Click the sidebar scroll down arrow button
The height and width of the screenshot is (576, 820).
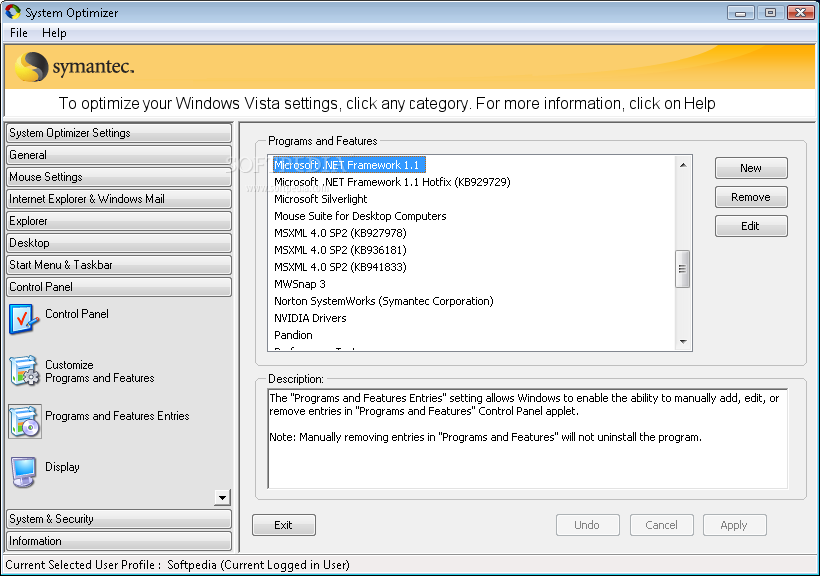222,498
